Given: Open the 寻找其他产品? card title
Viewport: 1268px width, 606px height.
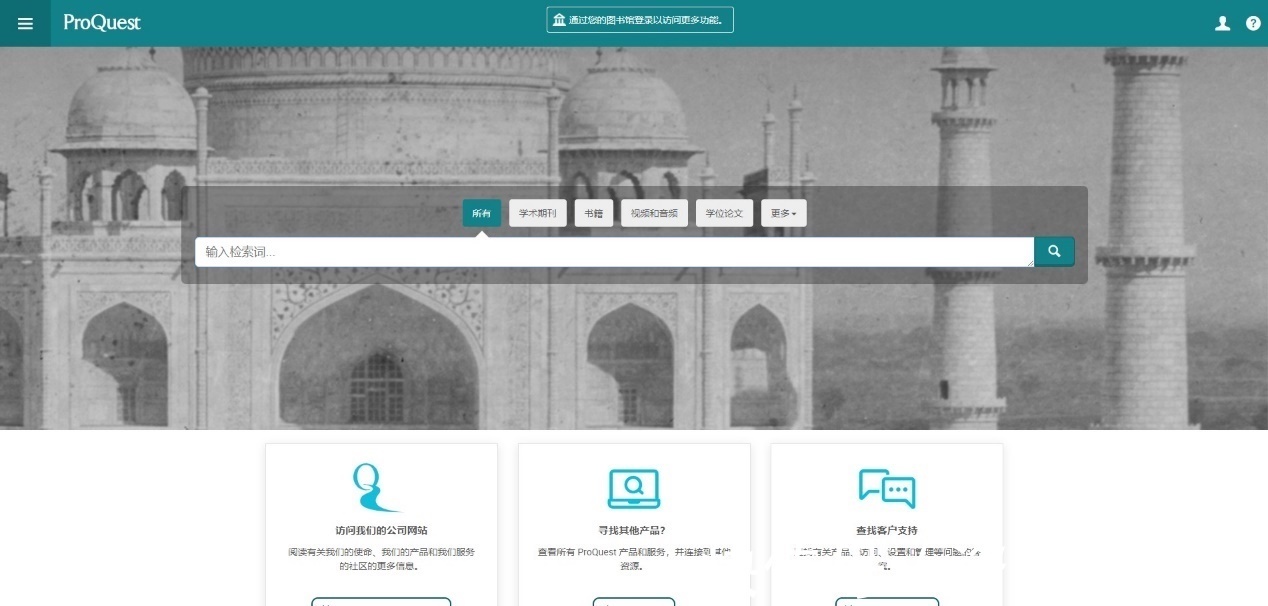Looking at the screenshot, I should [634, 530].
